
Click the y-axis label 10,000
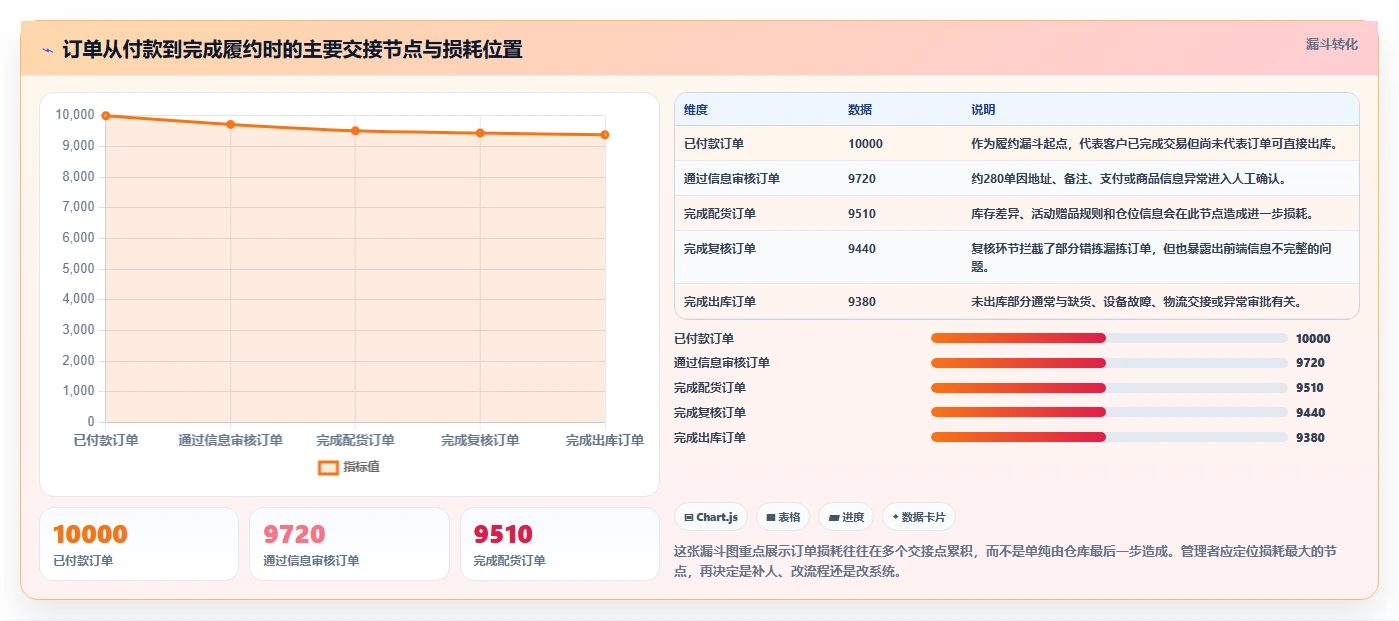pyautogui.click(x=75, y=115)
